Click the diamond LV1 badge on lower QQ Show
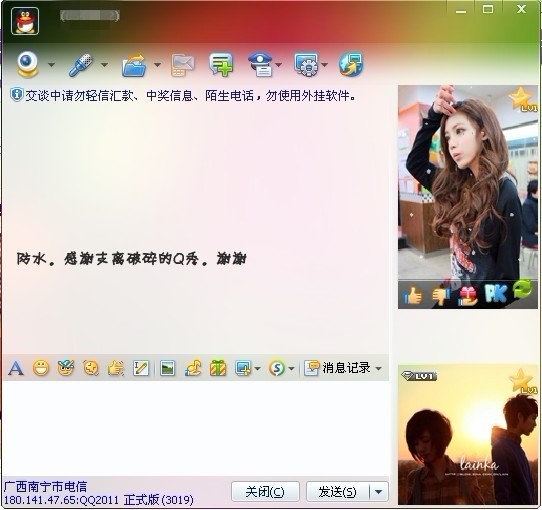 pyautogui.click(x=419, y=376)
